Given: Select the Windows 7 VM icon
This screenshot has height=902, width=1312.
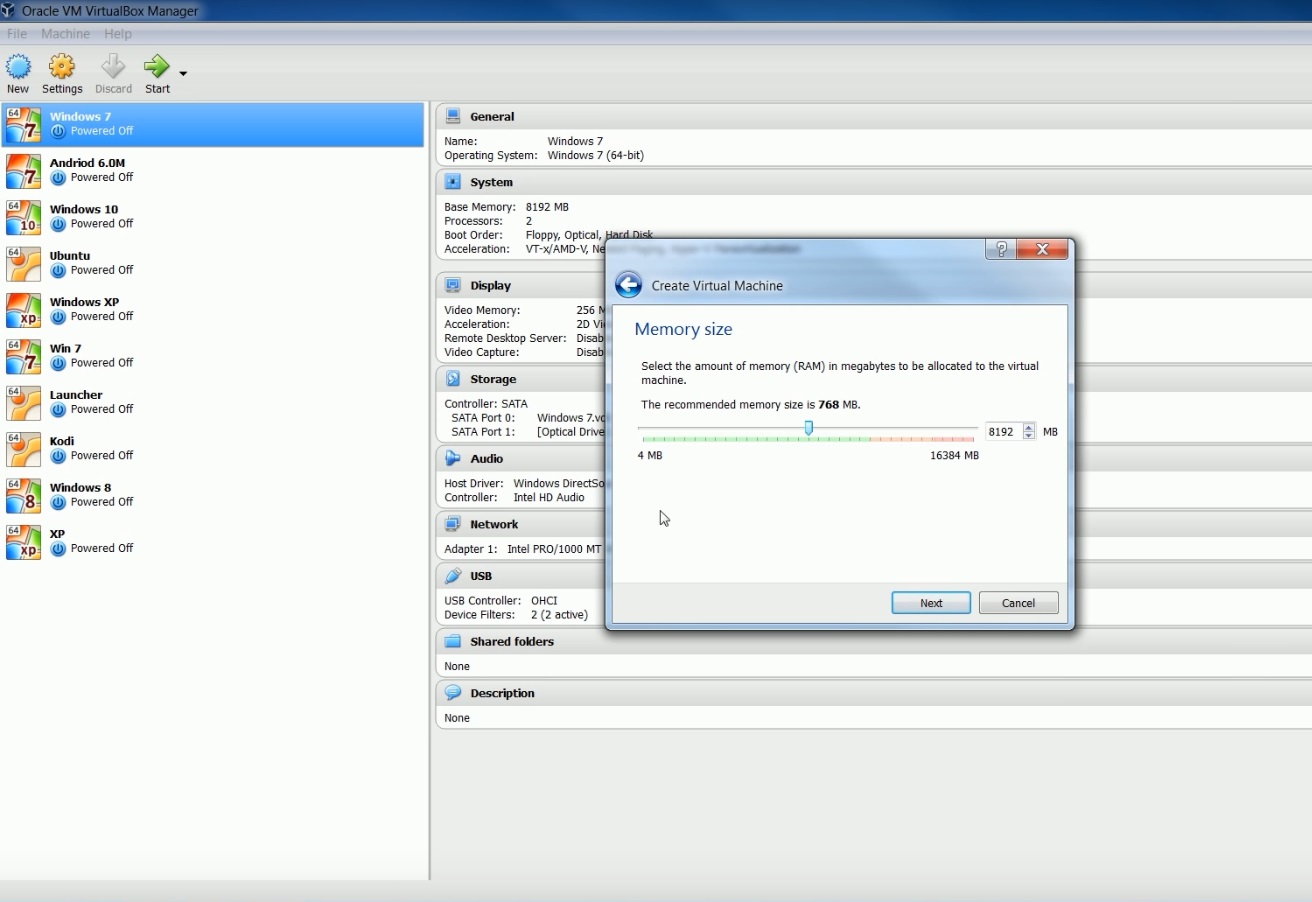Looking at the screenshot, I should [x=23, y=124].
